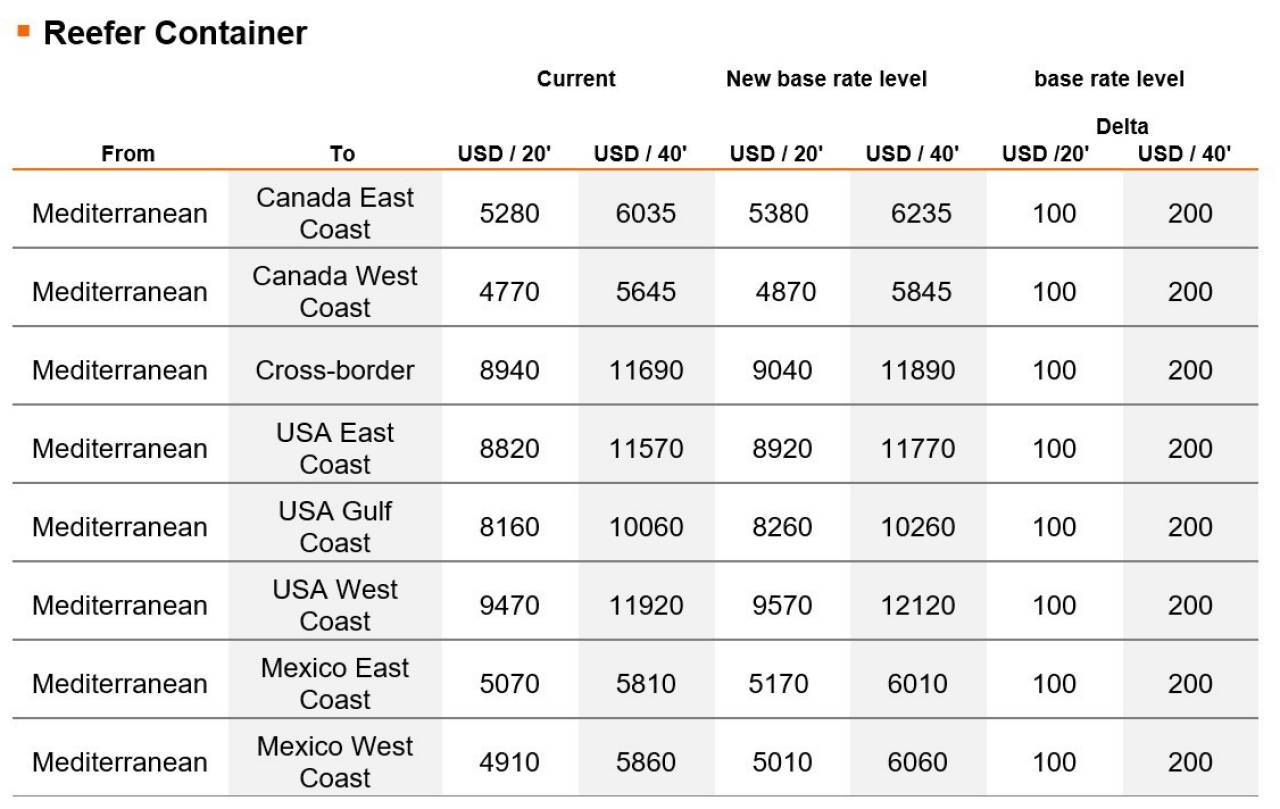Click the Delta header label
This screenshot has width=1280, height=809.
click(x=1122, y=127)
